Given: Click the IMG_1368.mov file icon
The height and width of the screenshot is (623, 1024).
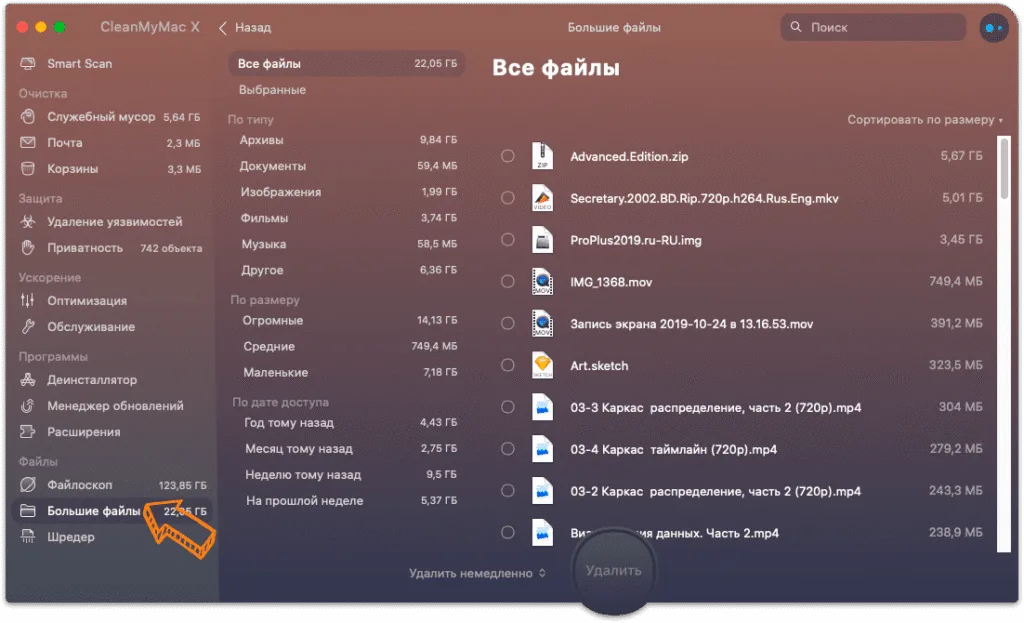Looking at the screenshot, I should click(x=542, y=281).
